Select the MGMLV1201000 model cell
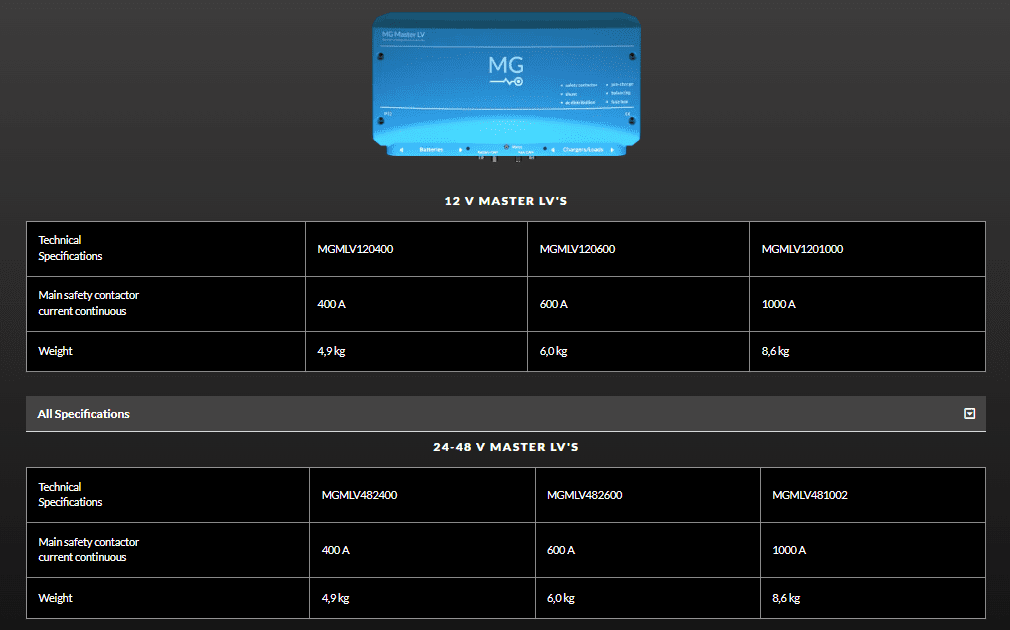Viewport: 1010px width, 630px height. (x=802, y=249)
